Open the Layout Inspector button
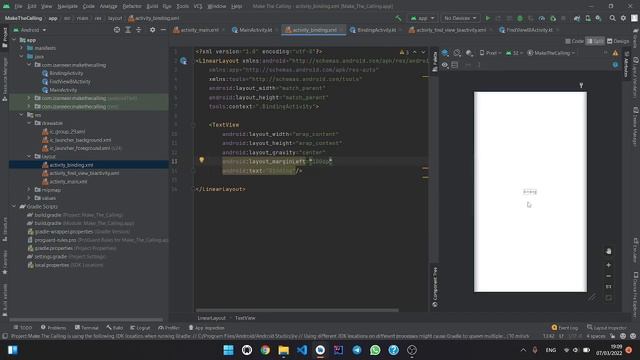This screenshot has height=360, width=640. point(607,328)
